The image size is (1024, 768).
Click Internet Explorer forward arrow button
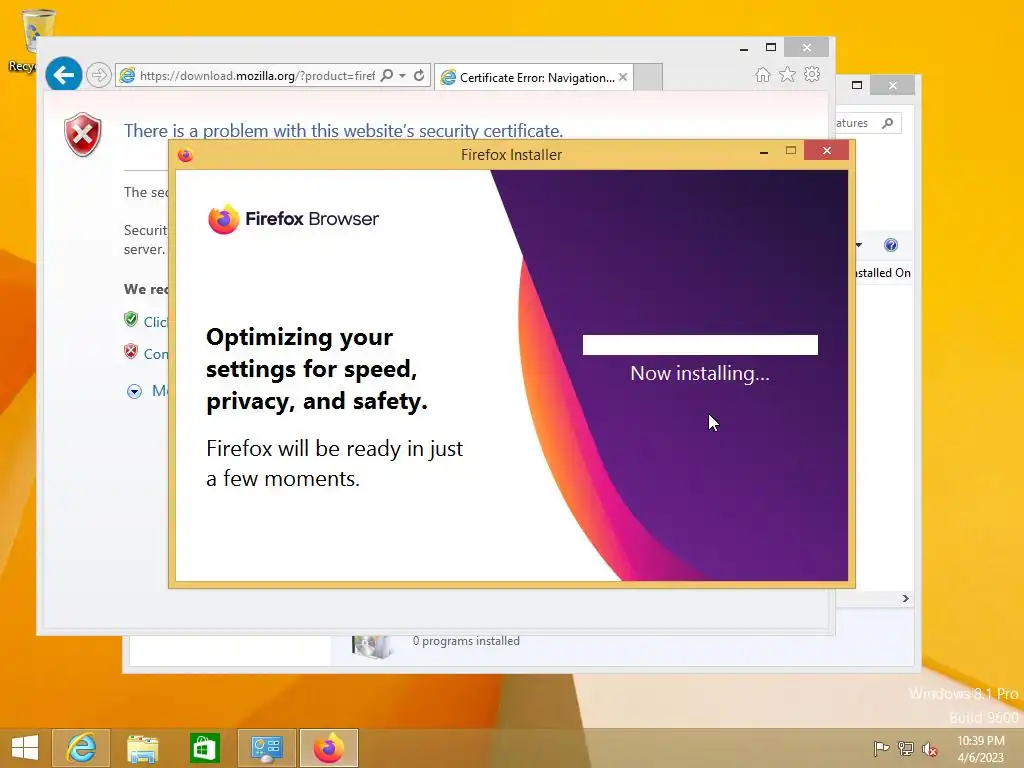[99, 75]
